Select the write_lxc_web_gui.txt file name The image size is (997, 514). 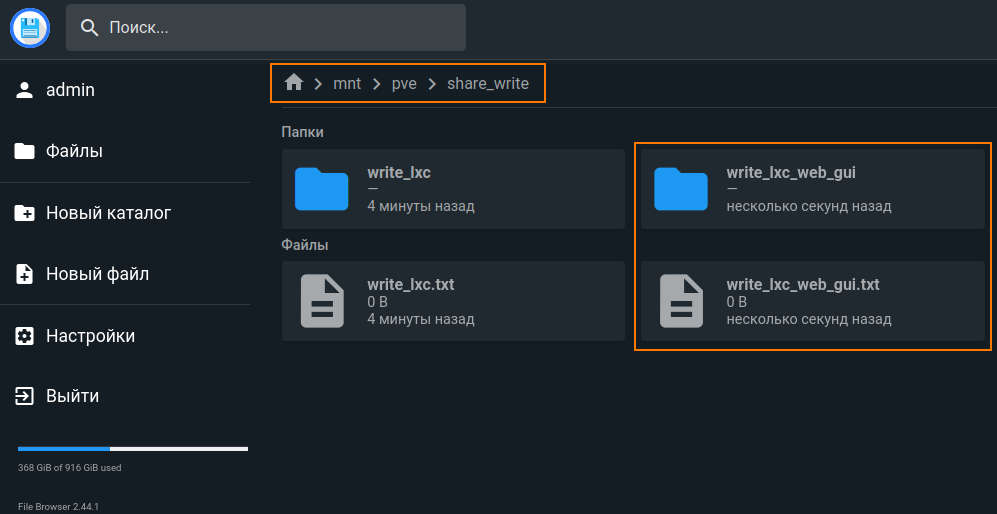803,284
